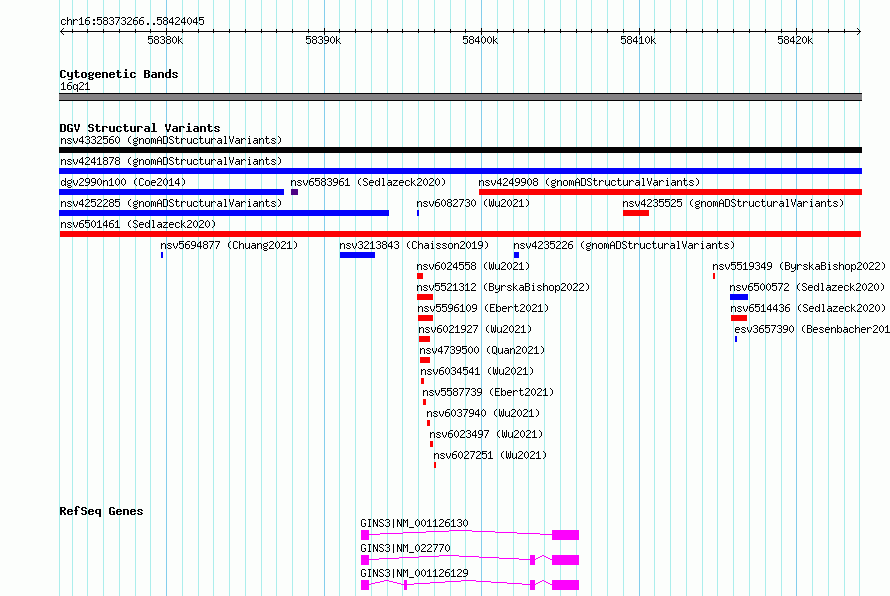Image resolution: width=890 pixels, height=596 pixels.
Task: Select the nsv4241878 blue variant bar
Action: click(460, 171)
